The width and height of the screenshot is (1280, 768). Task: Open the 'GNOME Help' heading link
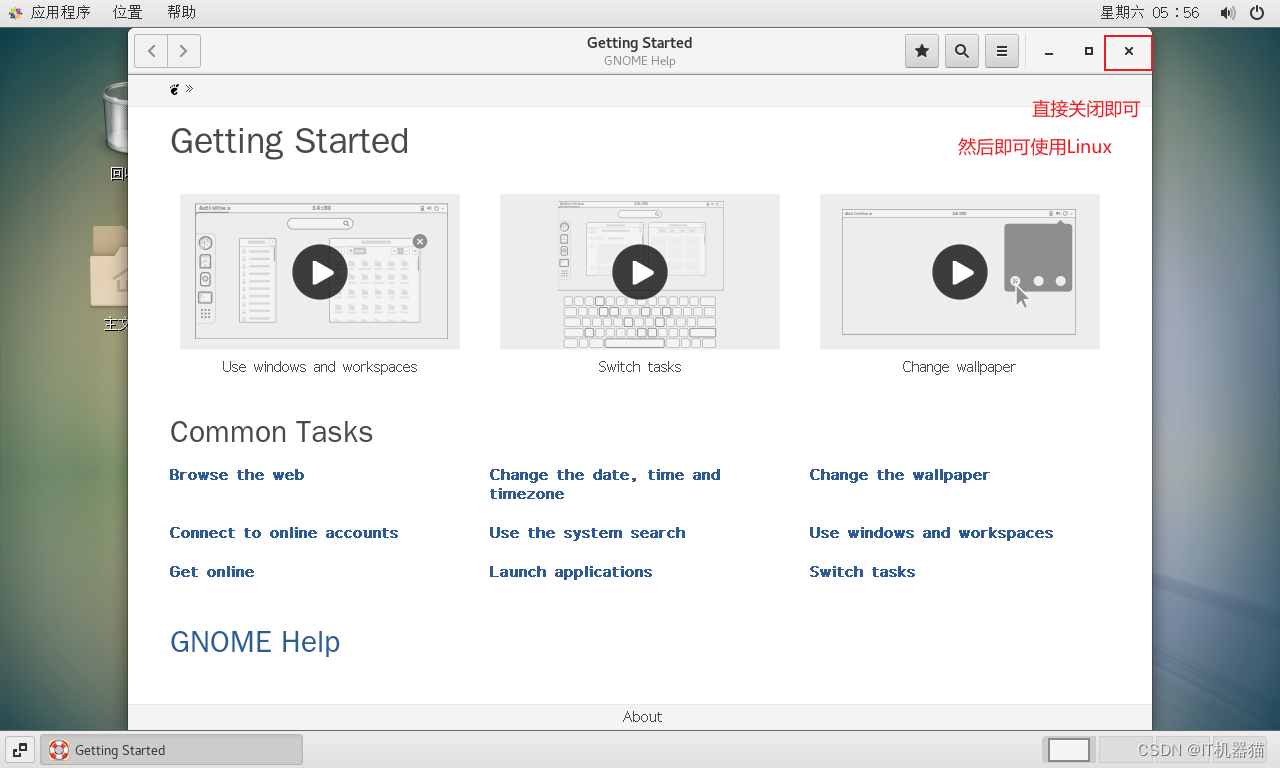pyautogui.click(x=255, y=642)
